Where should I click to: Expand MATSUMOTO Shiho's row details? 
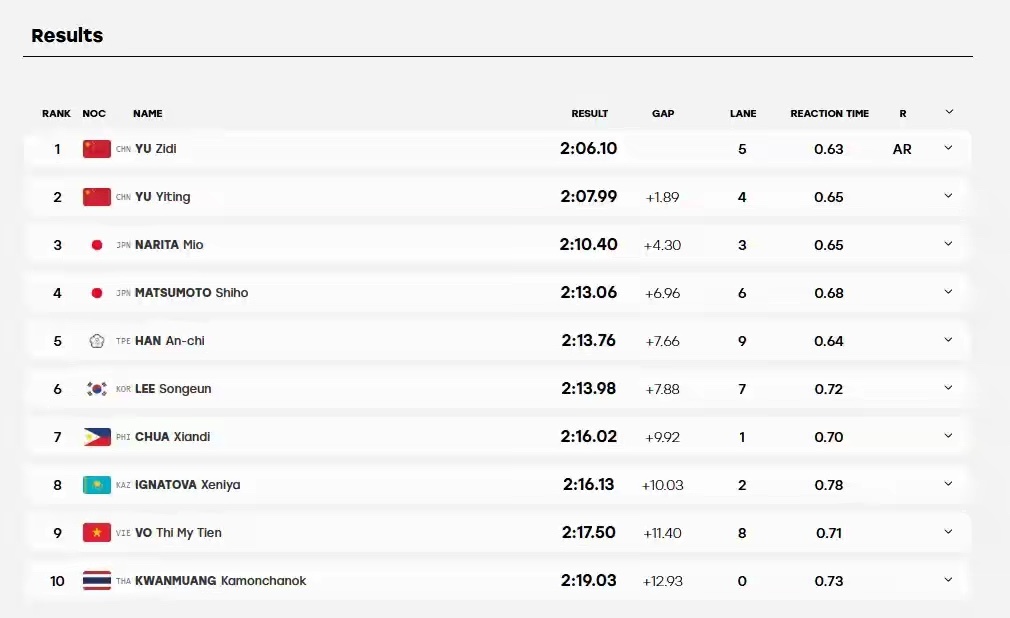948,292
